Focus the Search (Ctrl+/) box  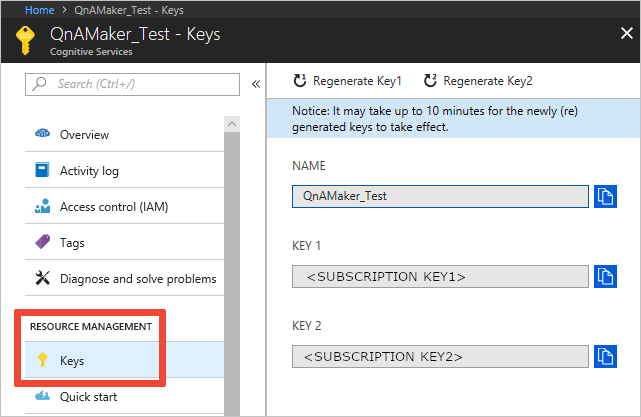pos(132,84)
